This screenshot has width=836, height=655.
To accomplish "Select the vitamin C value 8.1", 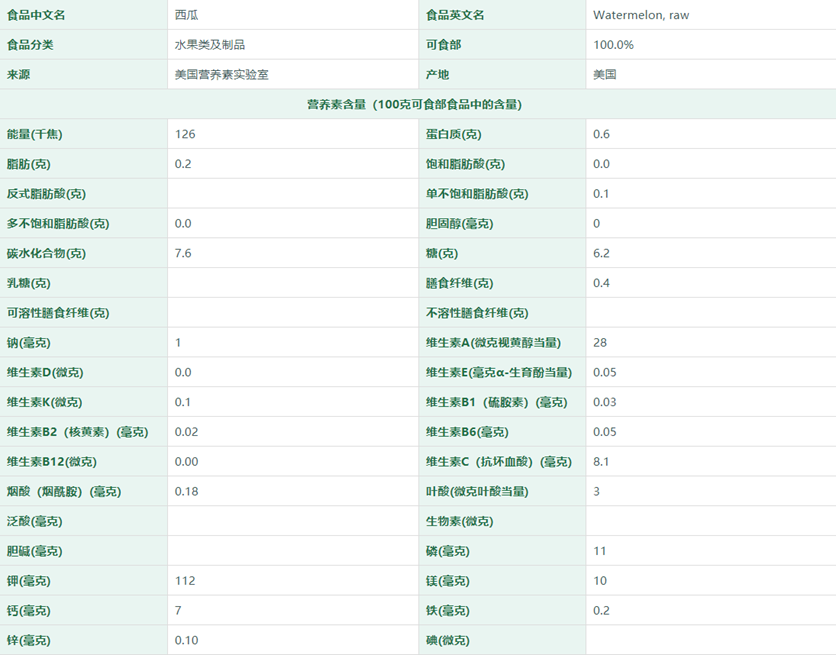I will coord(601,462).
